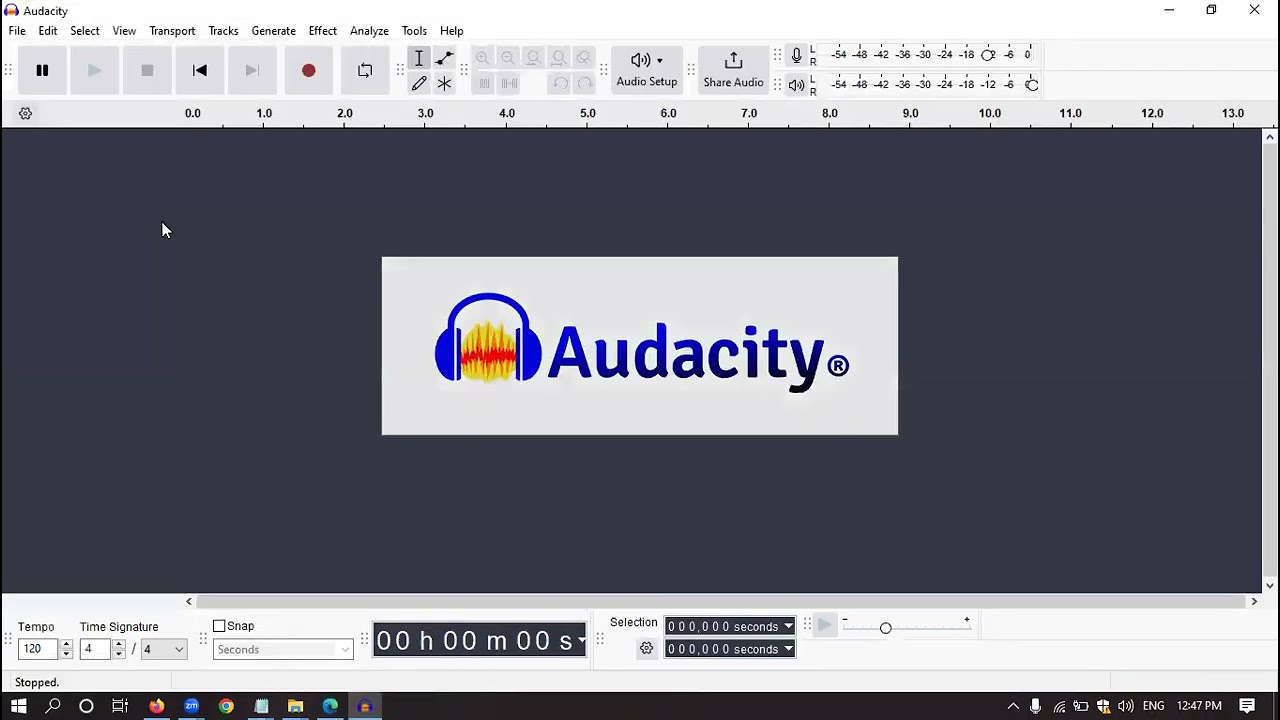Viewport: 1280px width, 720px height.
Task: Open time display format dropdown arrow
Action: click(x=581, y=640)
